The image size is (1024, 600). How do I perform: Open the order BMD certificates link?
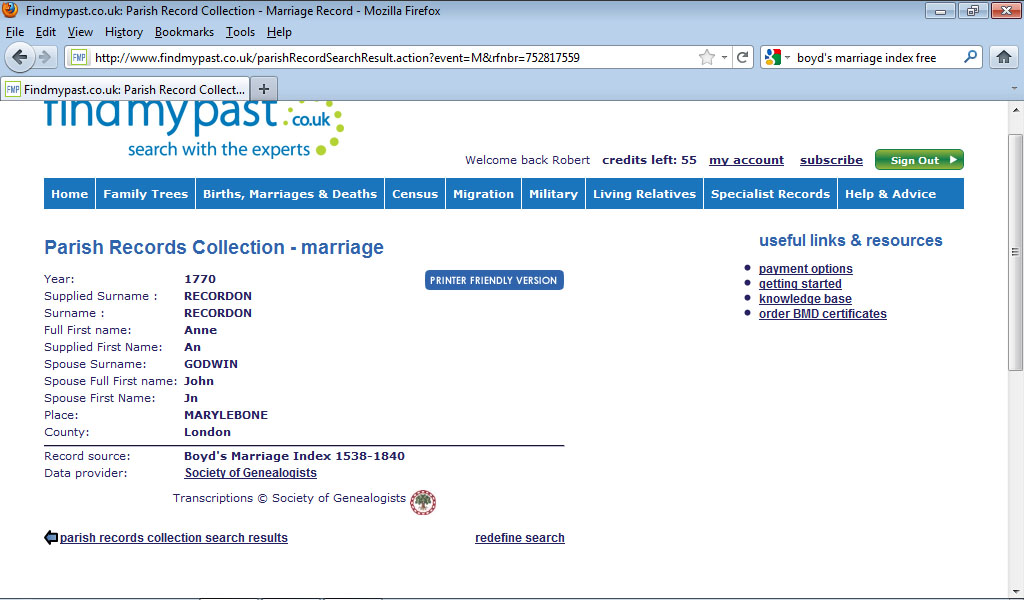tap(823, 313)
